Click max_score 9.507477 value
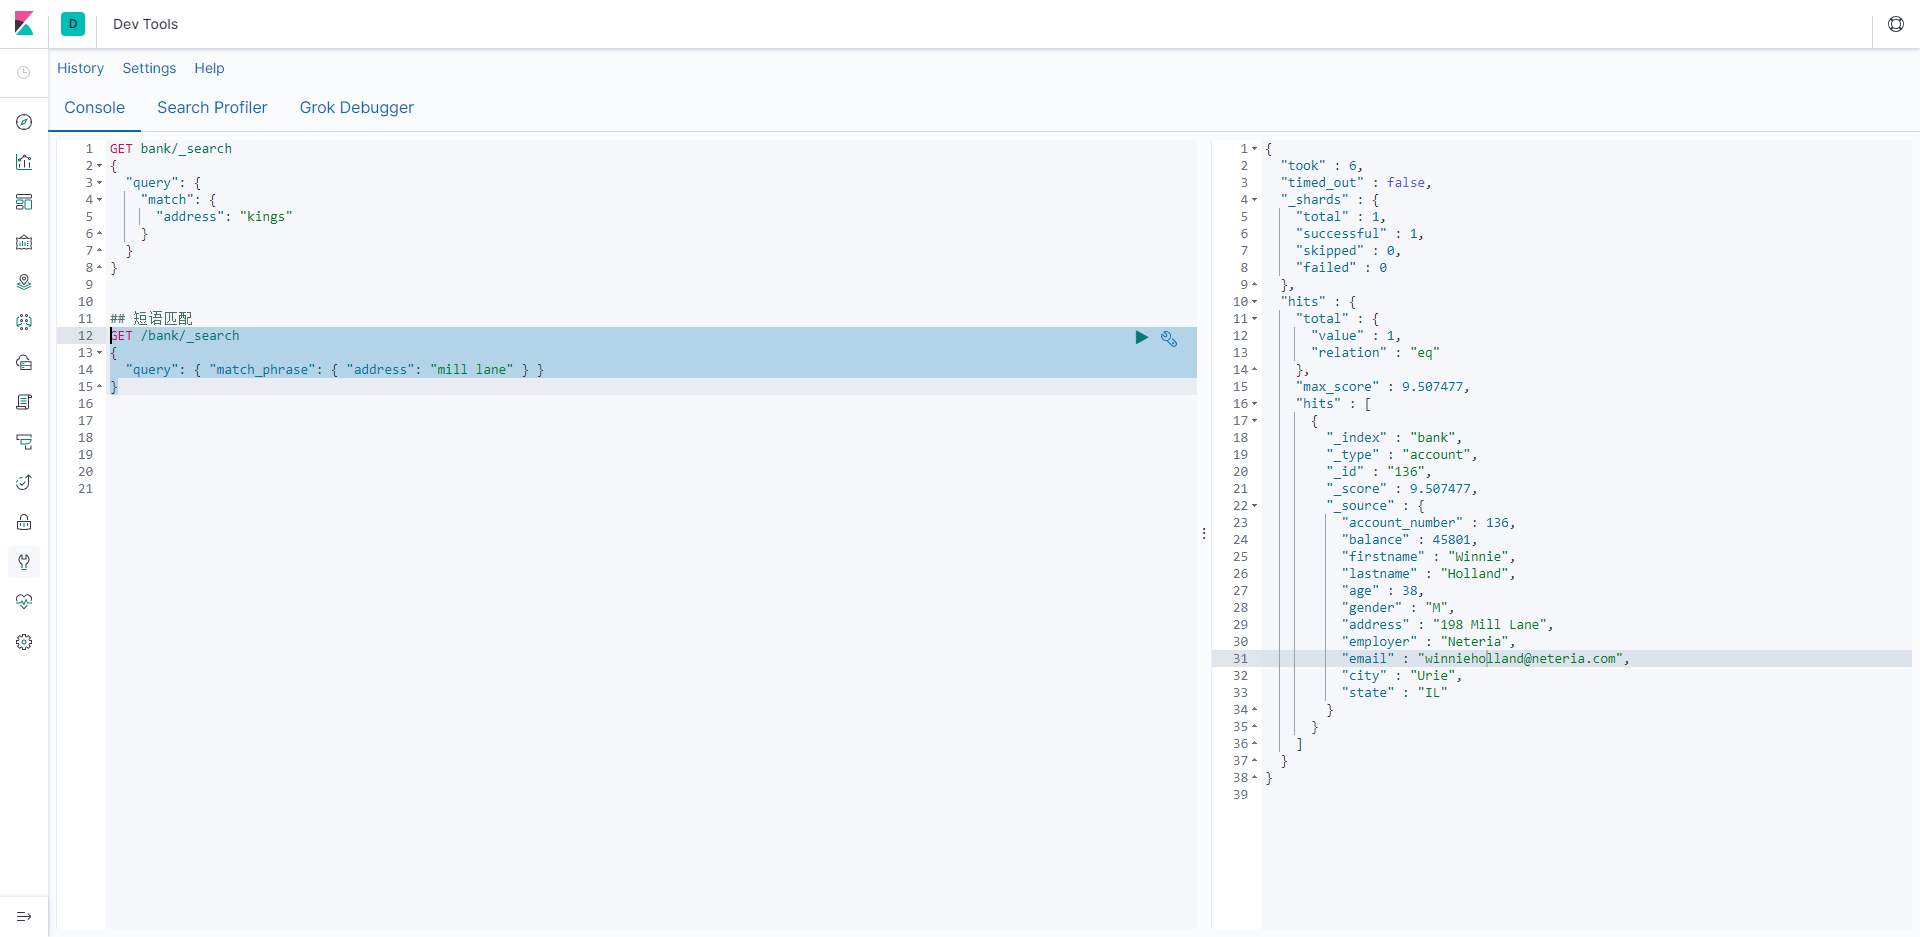1920x937 pixels. pyautogui.click(x=1432, y=387)
